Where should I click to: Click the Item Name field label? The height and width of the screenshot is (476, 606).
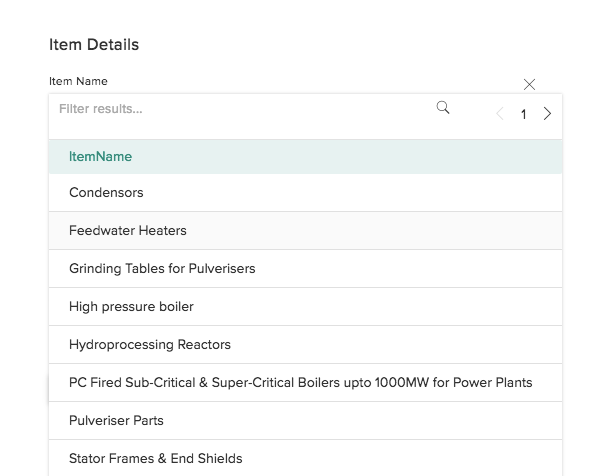(78, 81)
